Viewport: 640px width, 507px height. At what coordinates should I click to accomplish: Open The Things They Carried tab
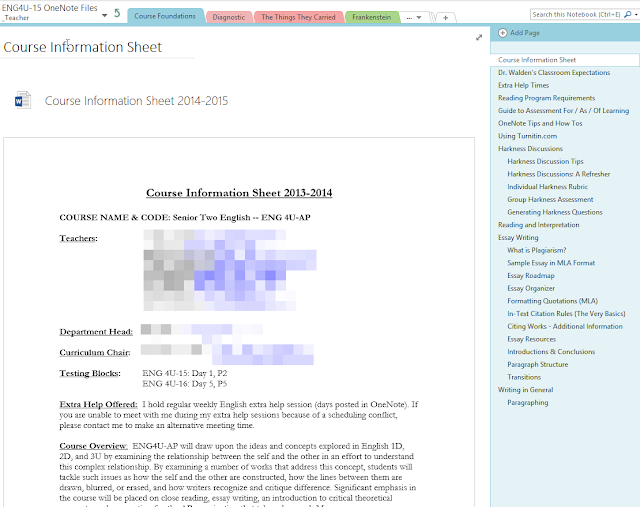(298, 17)
